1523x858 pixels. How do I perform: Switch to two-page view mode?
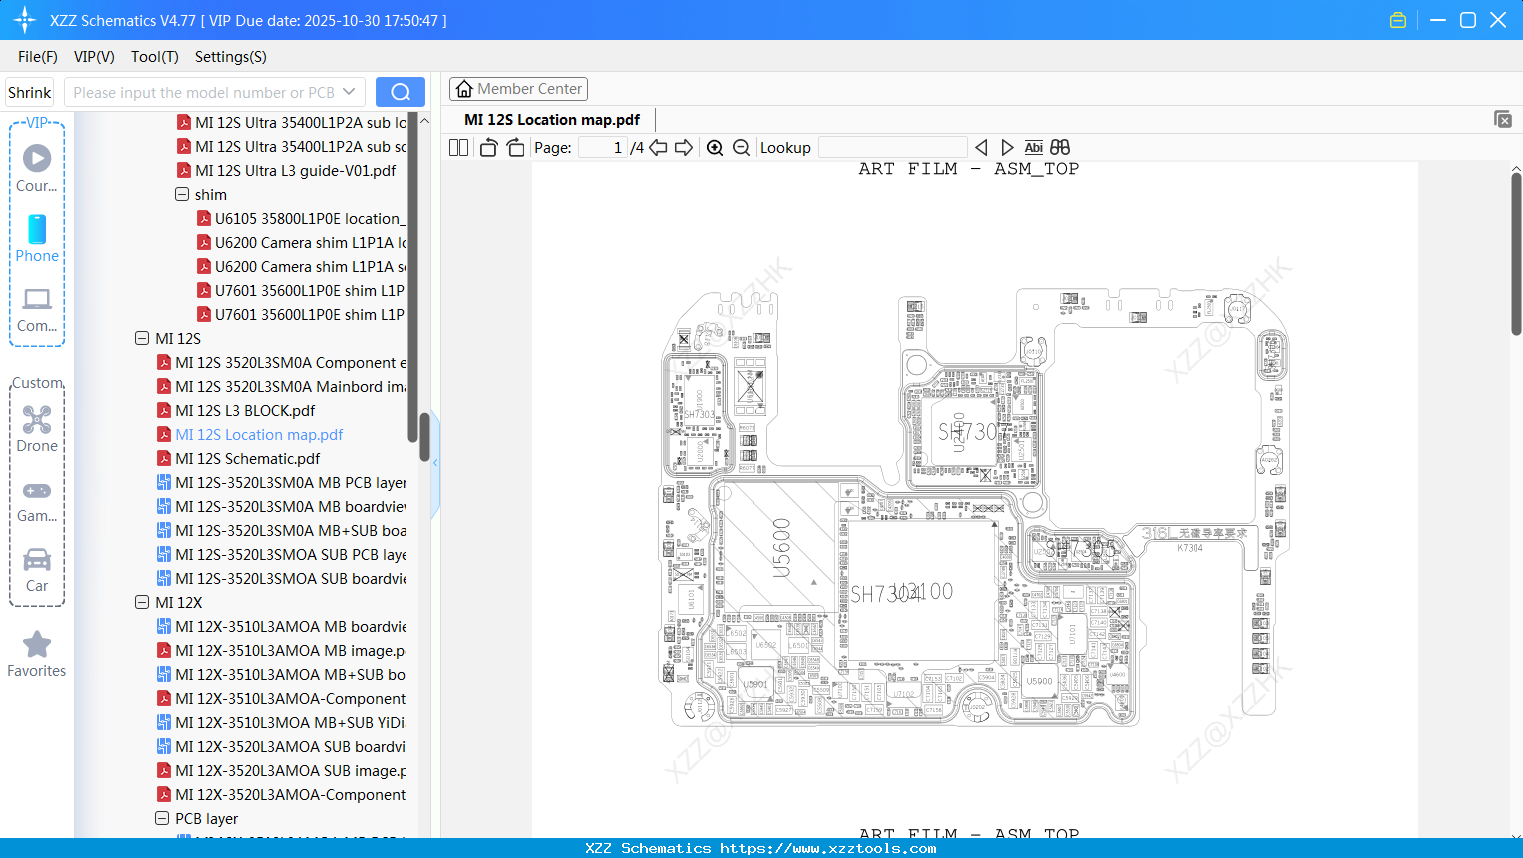pos(457,147)
